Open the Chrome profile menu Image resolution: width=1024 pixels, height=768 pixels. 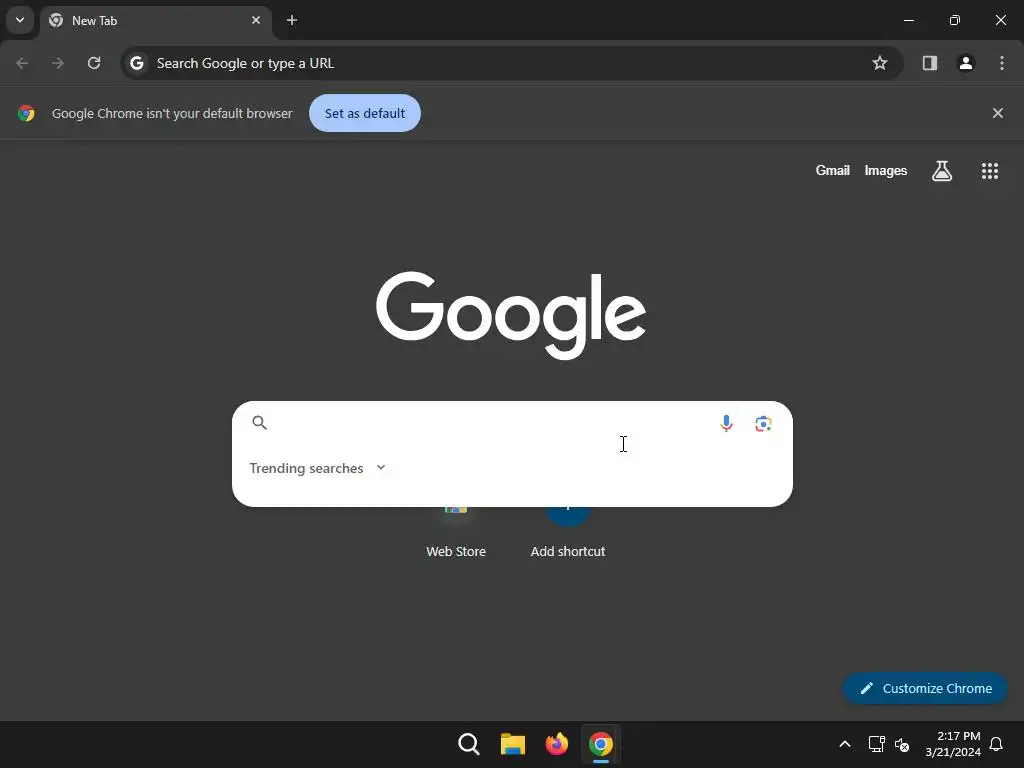tap(966, 63)
